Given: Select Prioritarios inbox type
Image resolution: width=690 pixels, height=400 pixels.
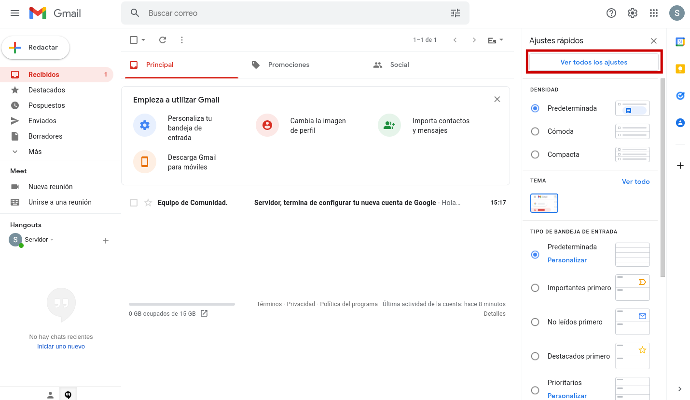Looking at the screenshot, I should [535, 390].
